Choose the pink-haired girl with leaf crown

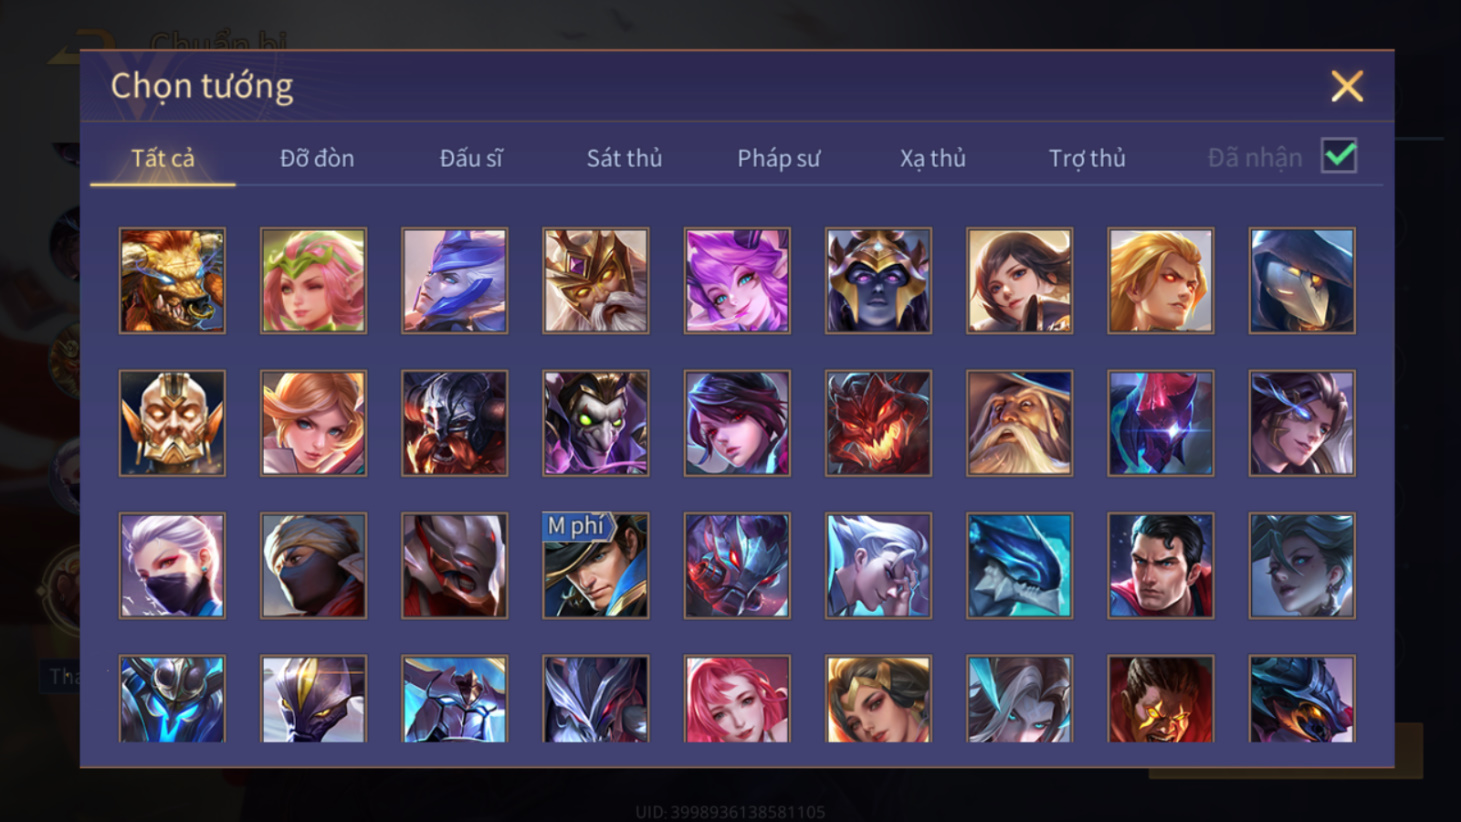pyautogui.click(x=313, y=280)
